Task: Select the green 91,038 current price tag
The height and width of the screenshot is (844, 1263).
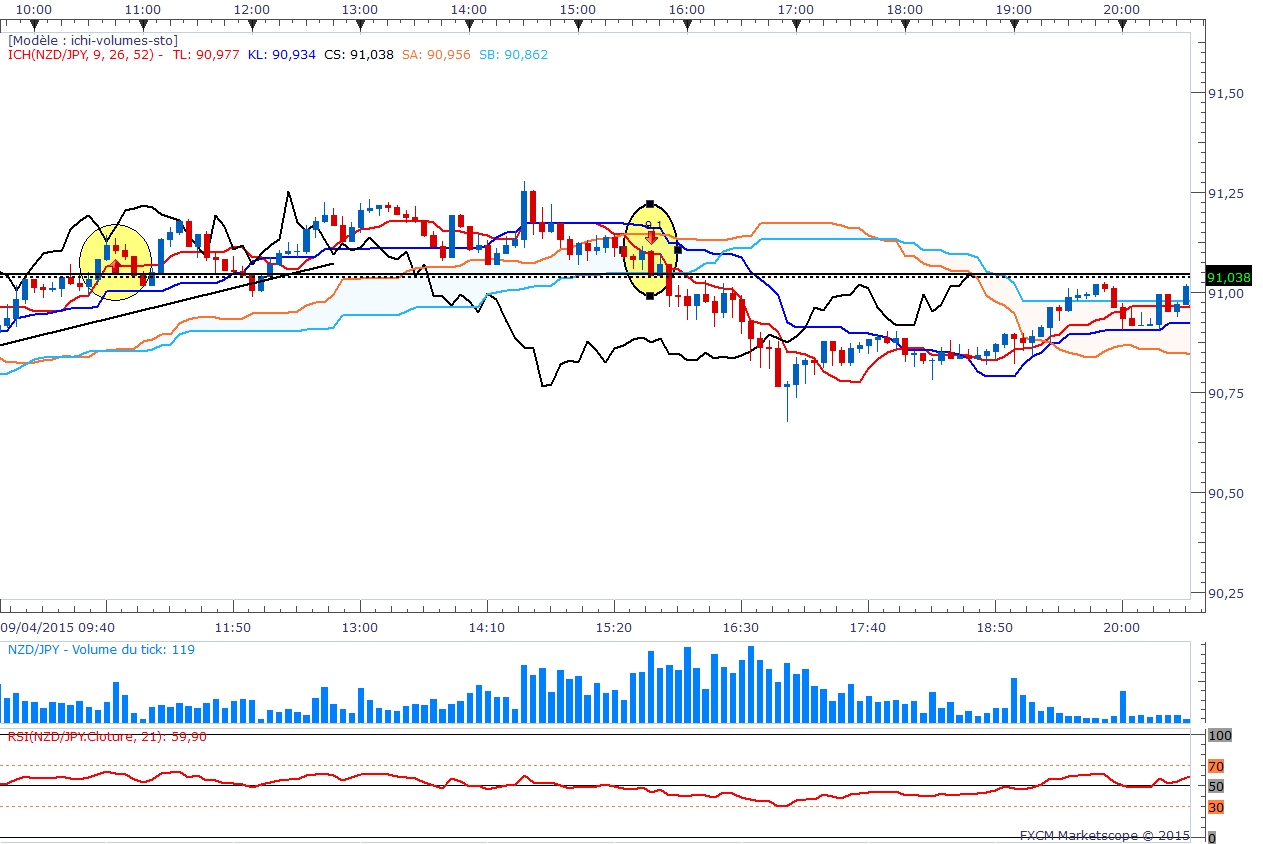Action: coord(1229,277)
